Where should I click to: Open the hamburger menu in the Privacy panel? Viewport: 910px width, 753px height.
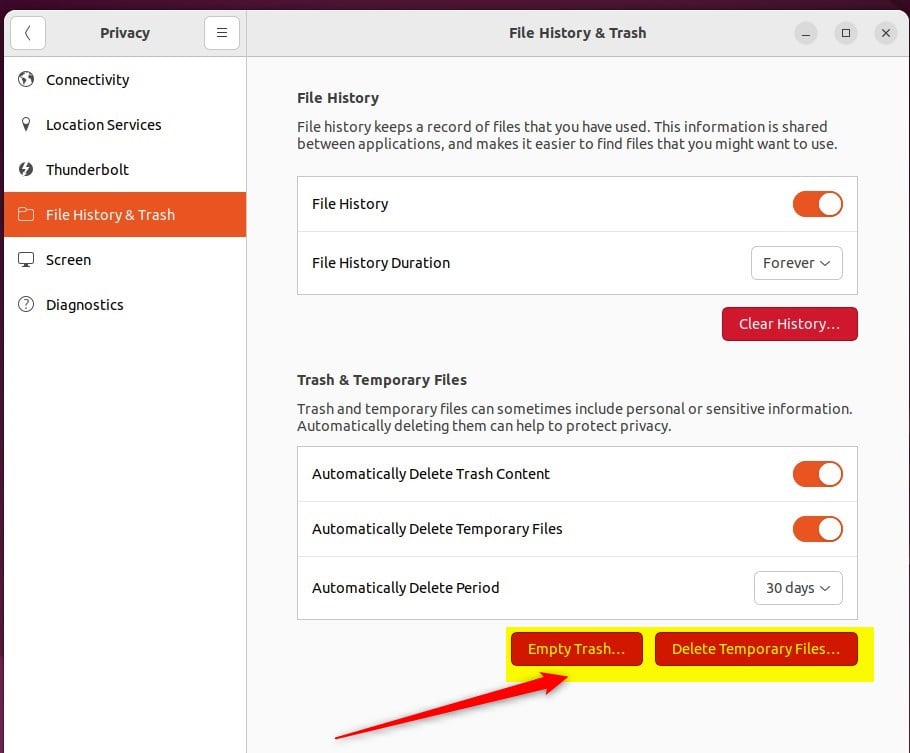pyautogui.click(x=221, y=32)
